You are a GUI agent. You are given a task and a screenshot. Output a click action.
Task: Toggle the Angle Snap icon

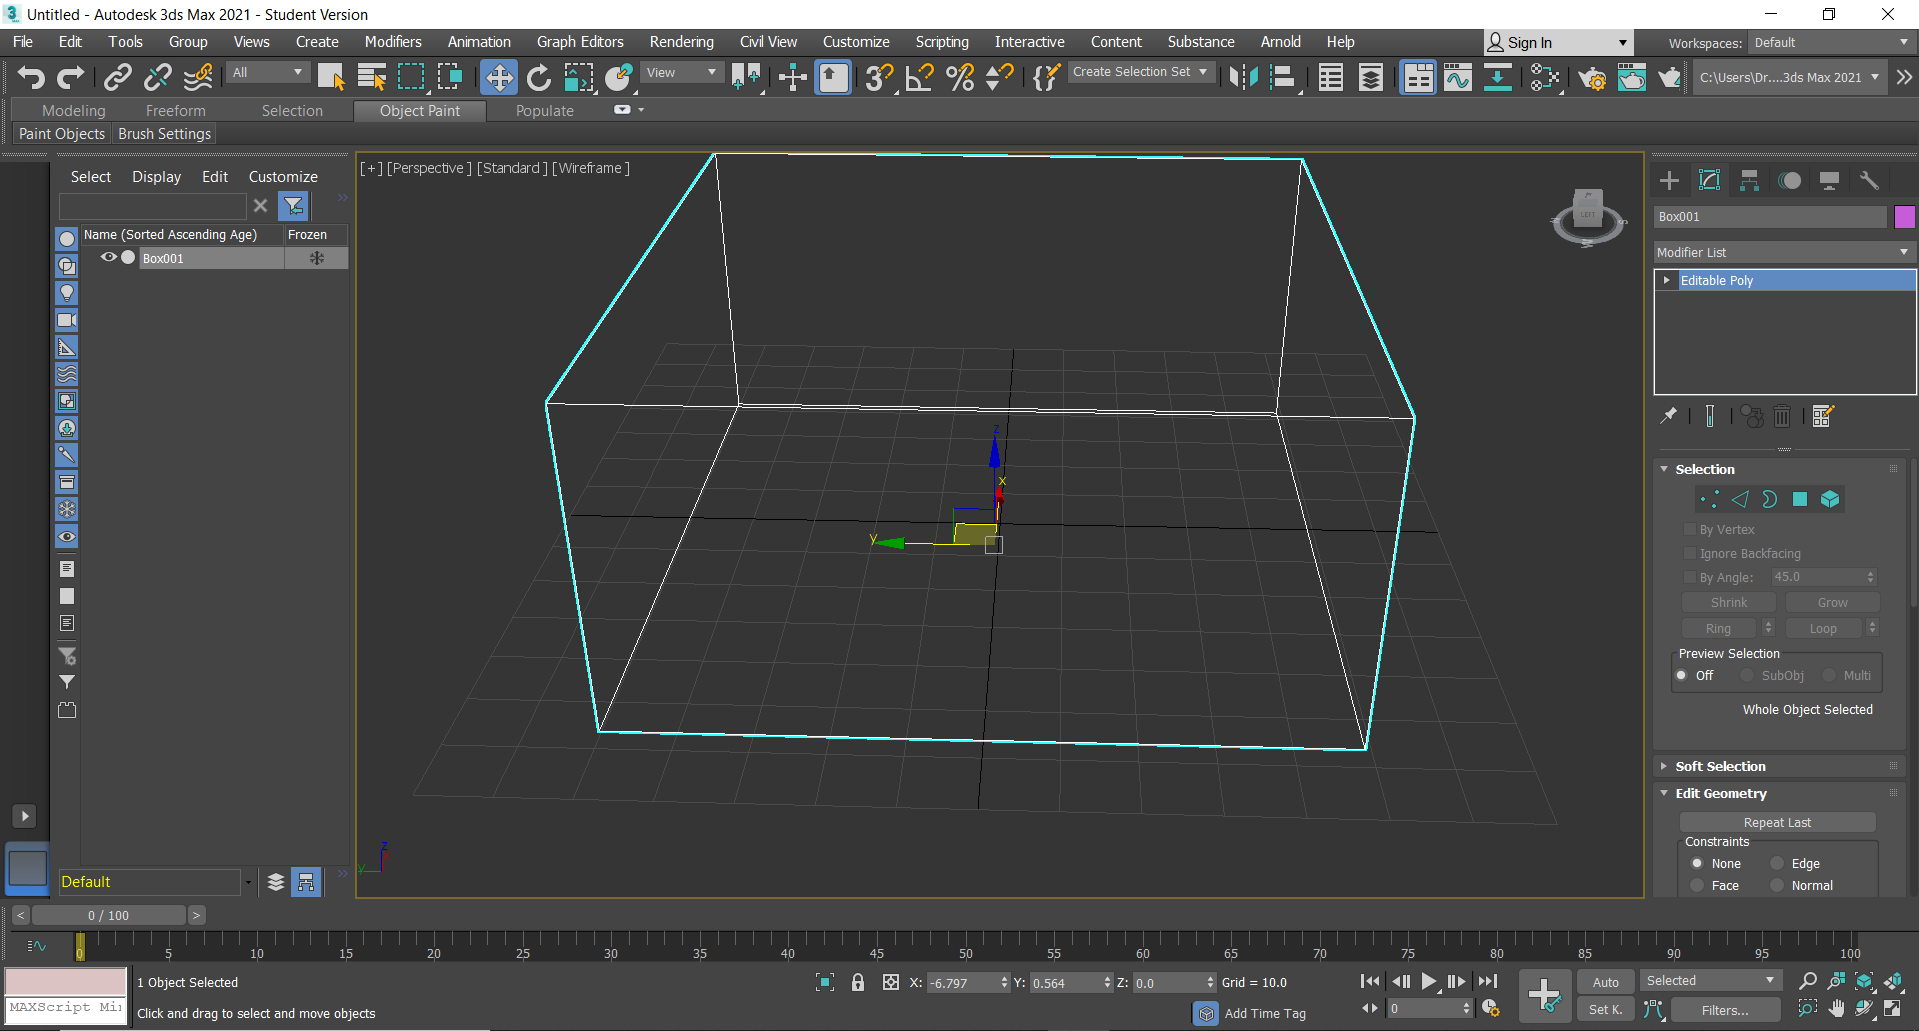[919, 77]
